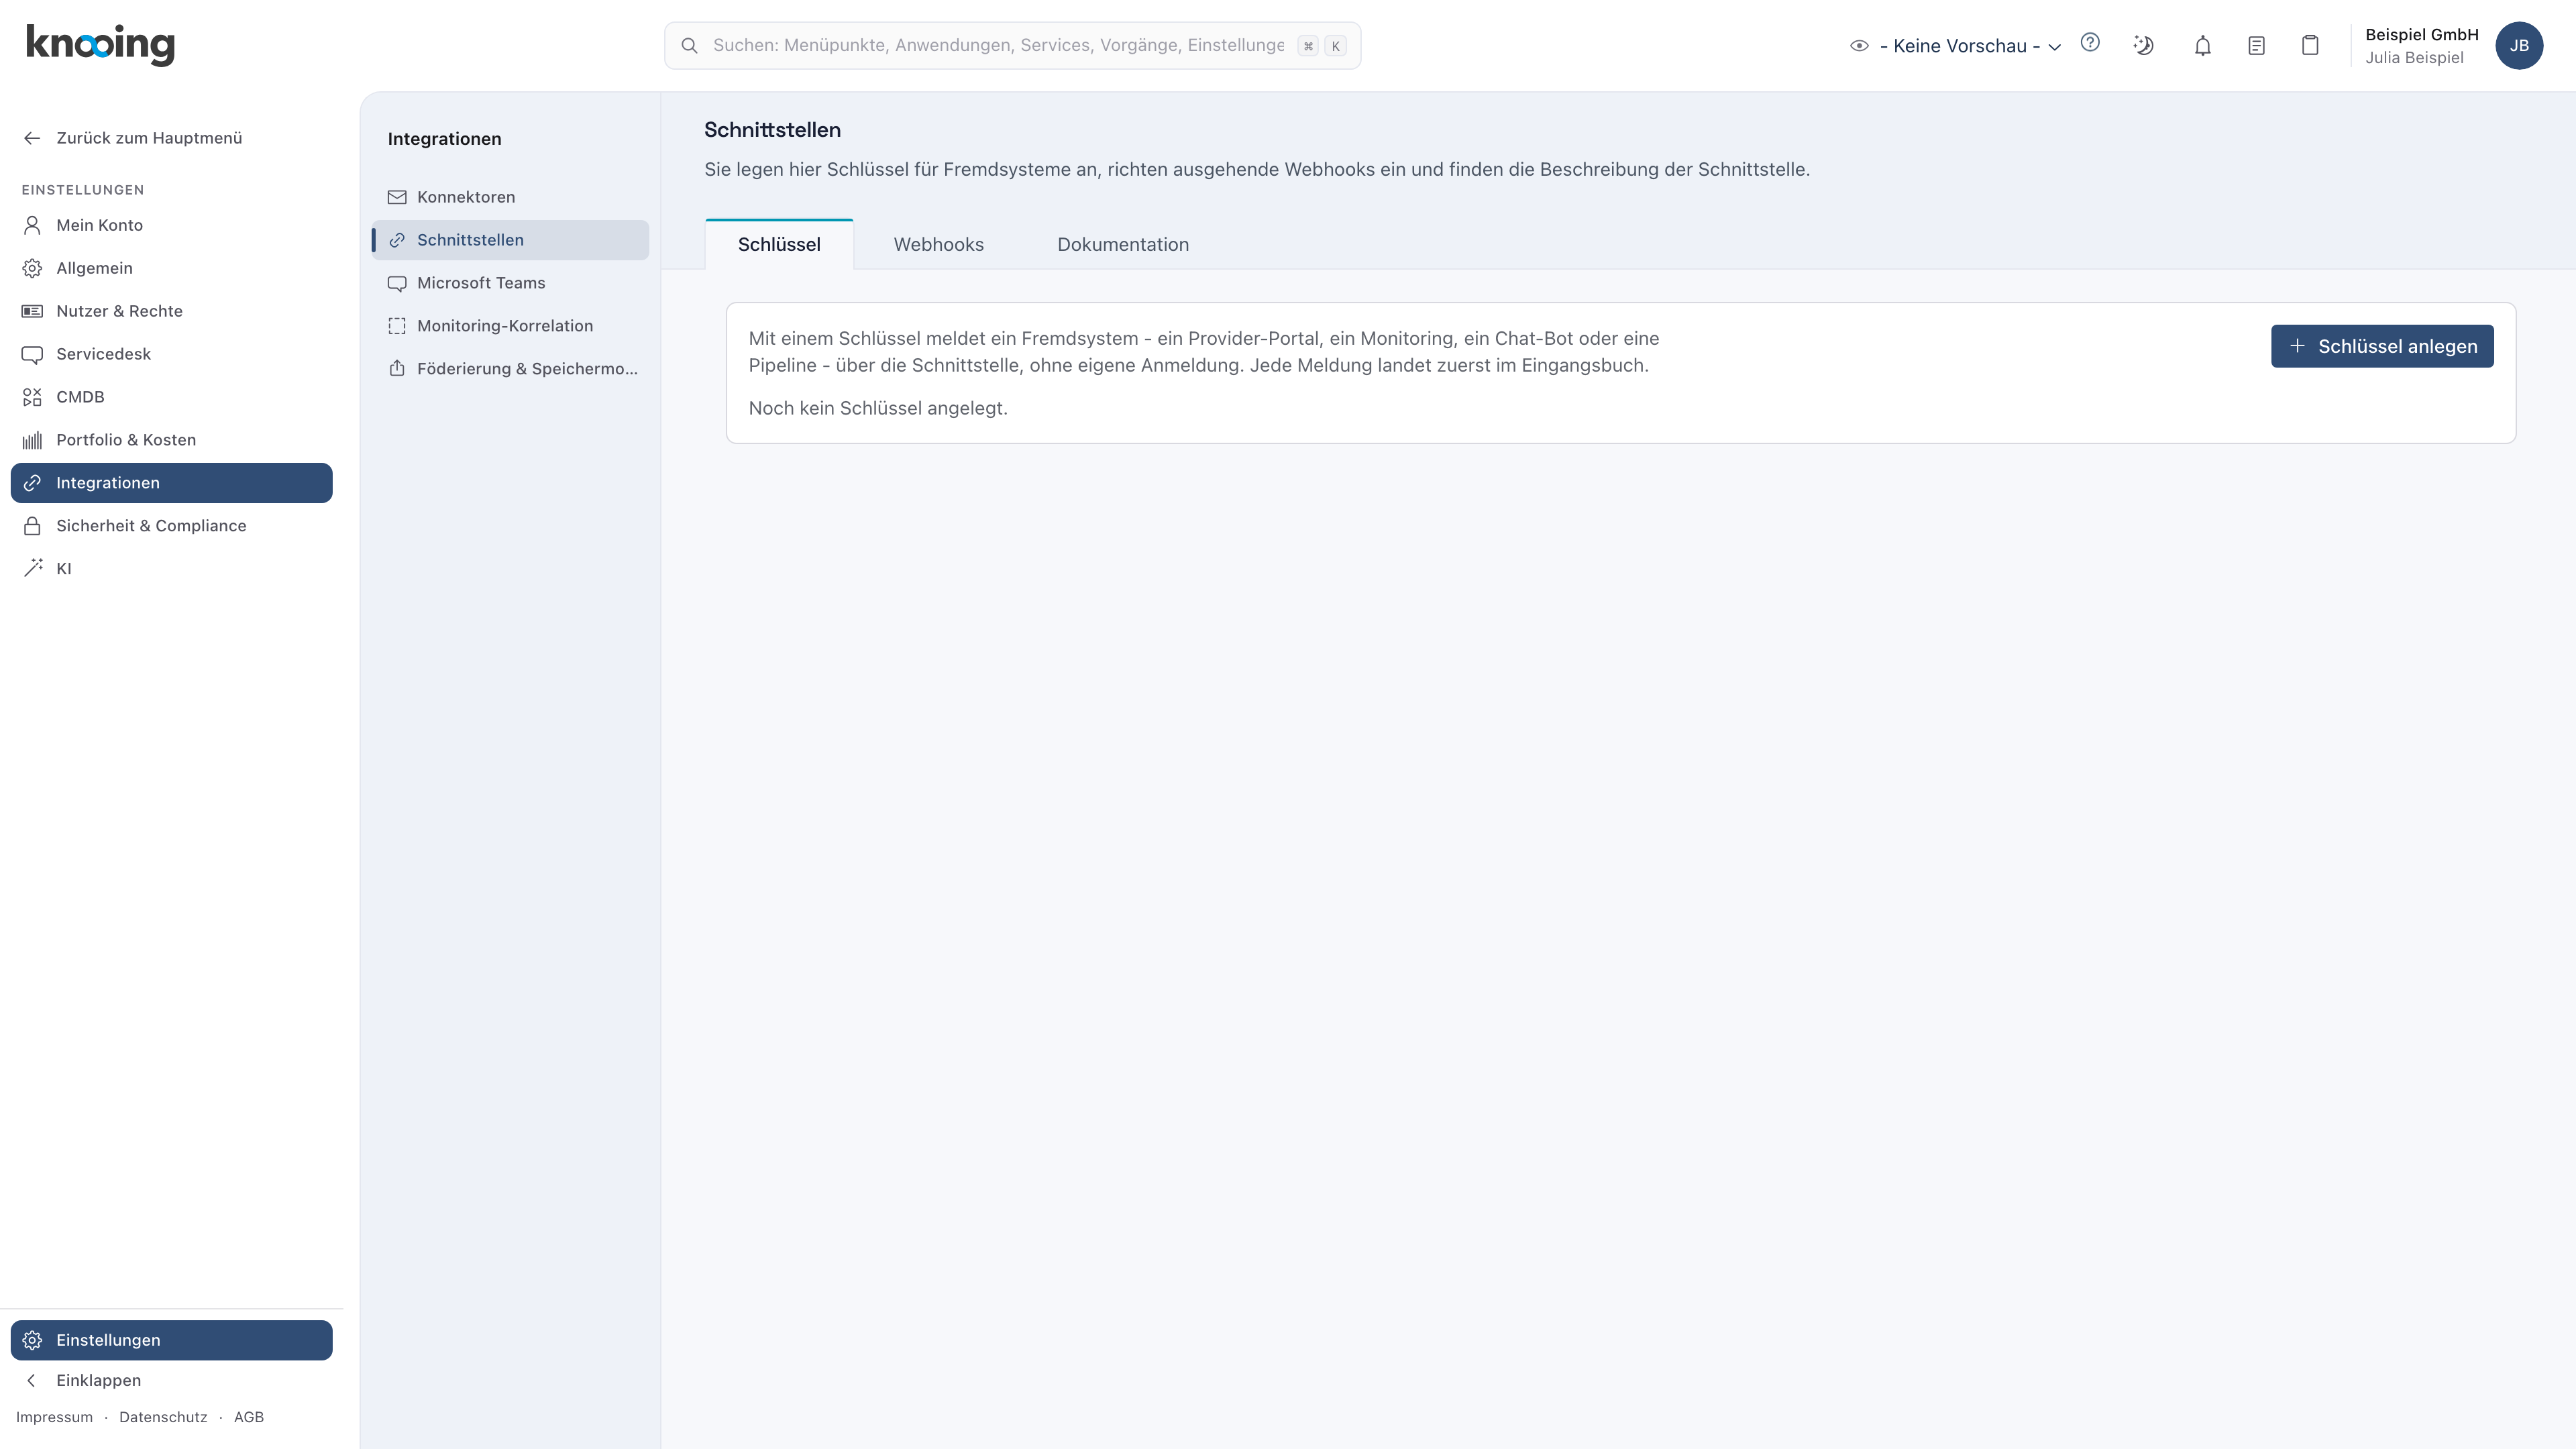The height and width of the screenshot is (1449, 2576).
Task: Click the Einstellungen button at bottom
Action: point(171,1340)
